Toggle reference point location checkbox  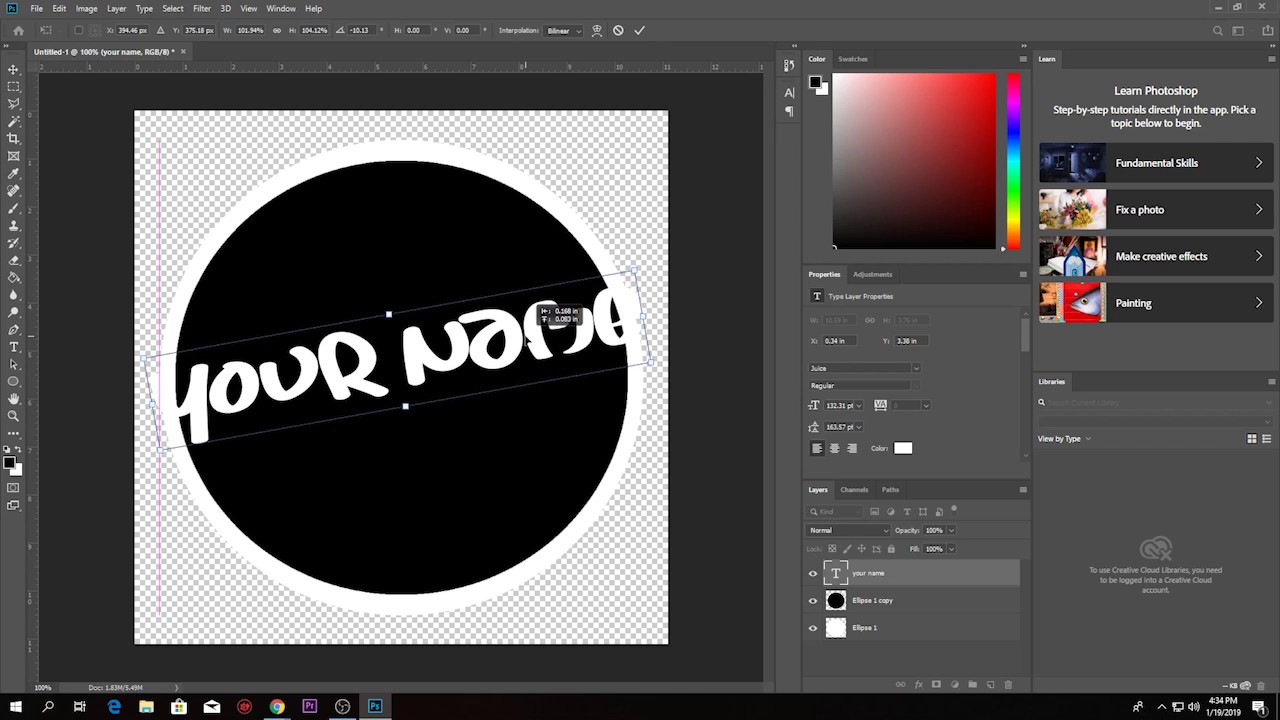79,30
